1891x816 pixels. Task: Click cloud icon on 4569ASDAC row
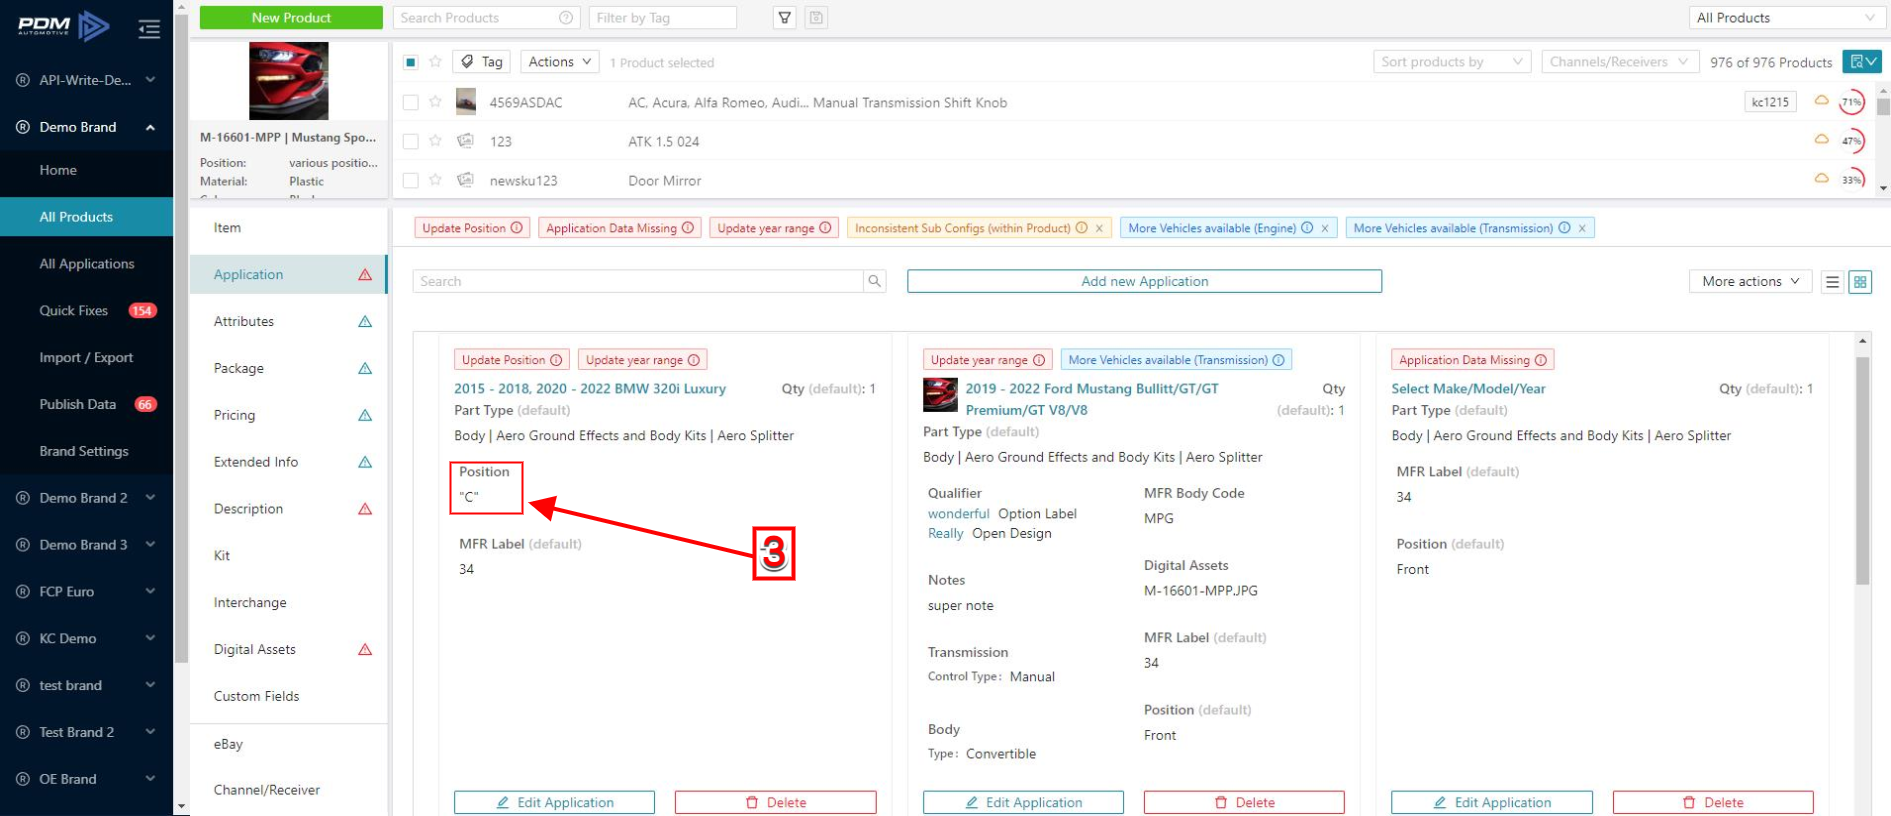(x=1821, y=101)
